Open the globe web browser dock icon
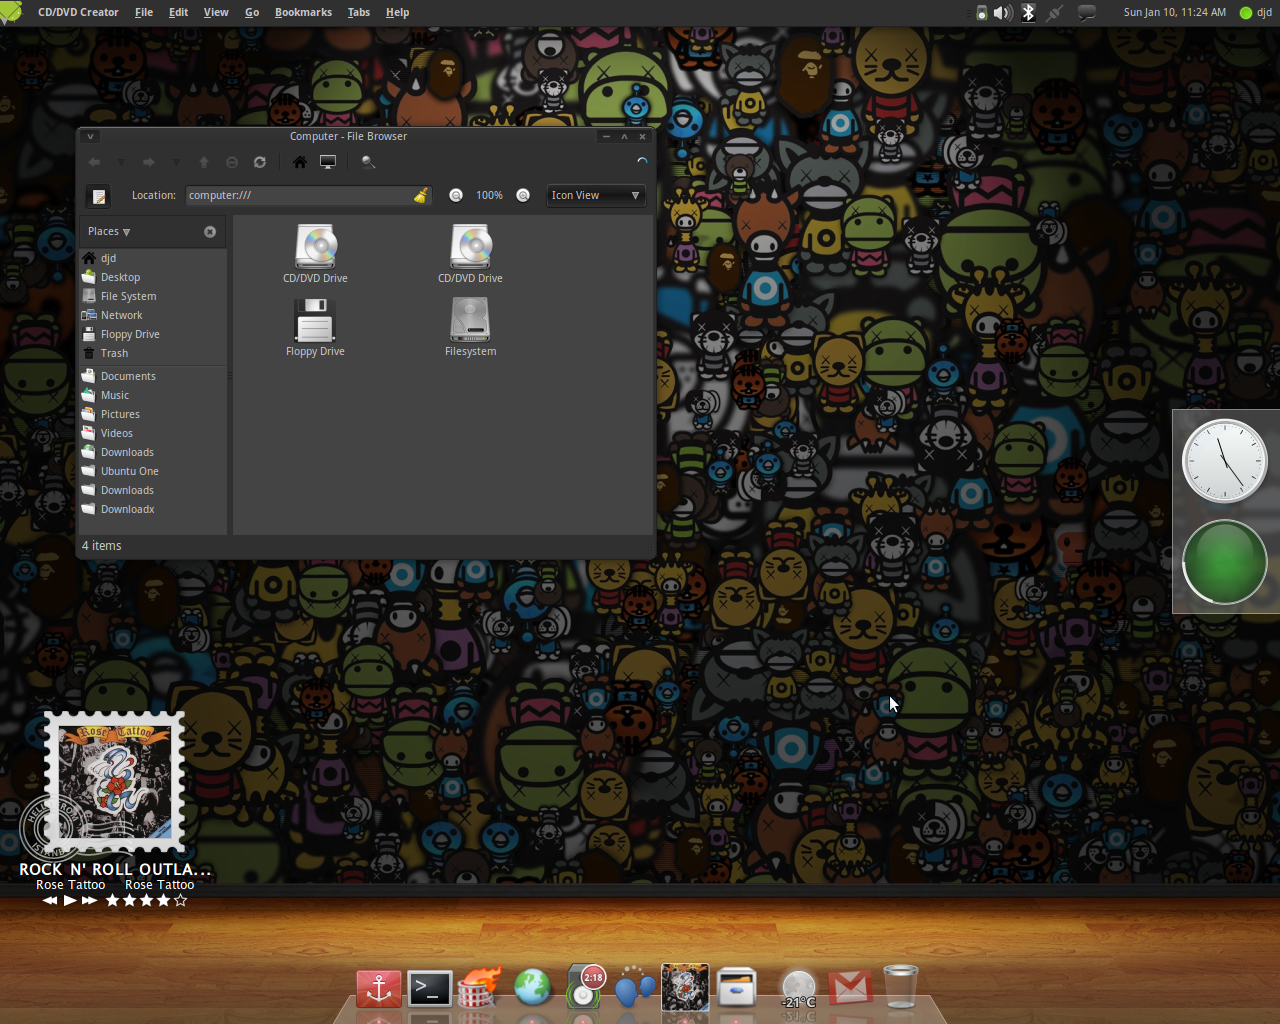 pyautogui.click(x=533, y=988)
